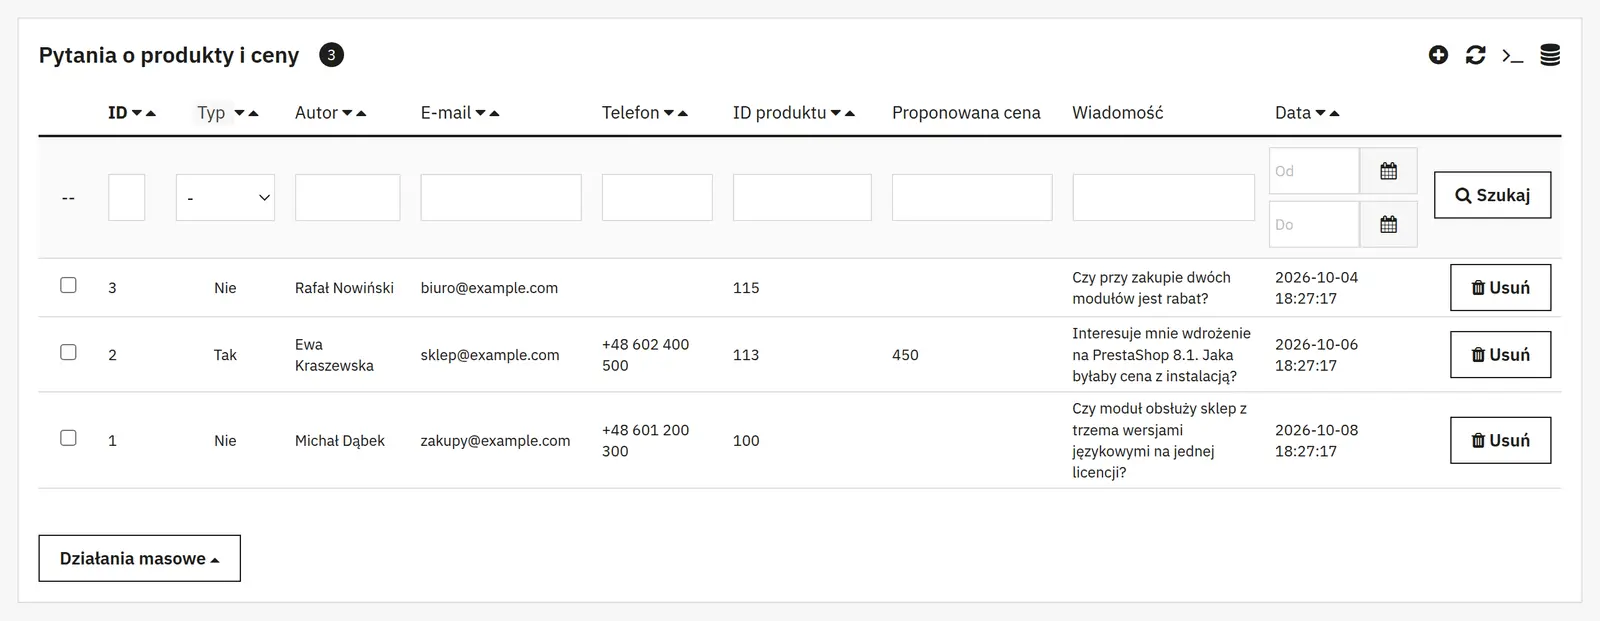Click the Do date input field
Viewport: 1600px width, 621px height.
click(1314, 225)
